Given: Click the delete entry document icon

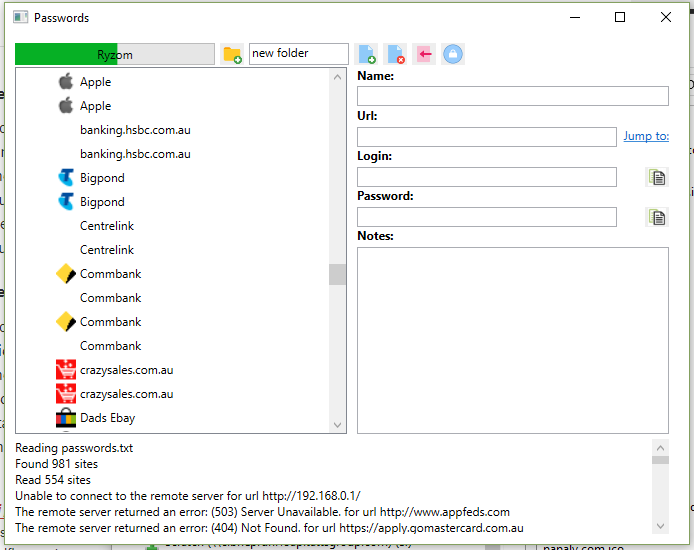Looking at the screenshot, I should click(x=395, y=54).
